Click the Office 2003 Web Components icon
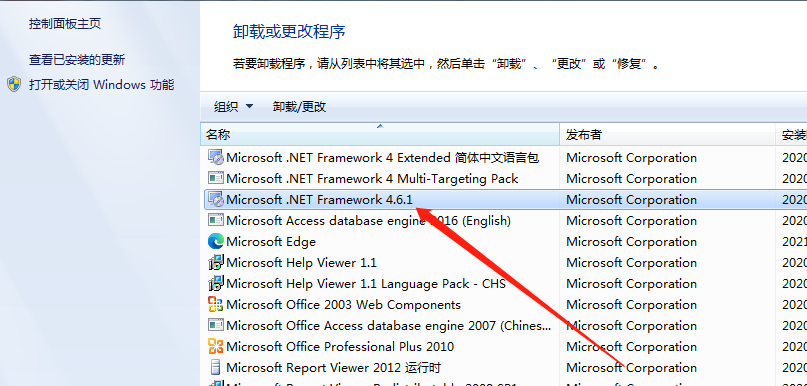This screenshot has height=386, width=807. click(216, 305)
